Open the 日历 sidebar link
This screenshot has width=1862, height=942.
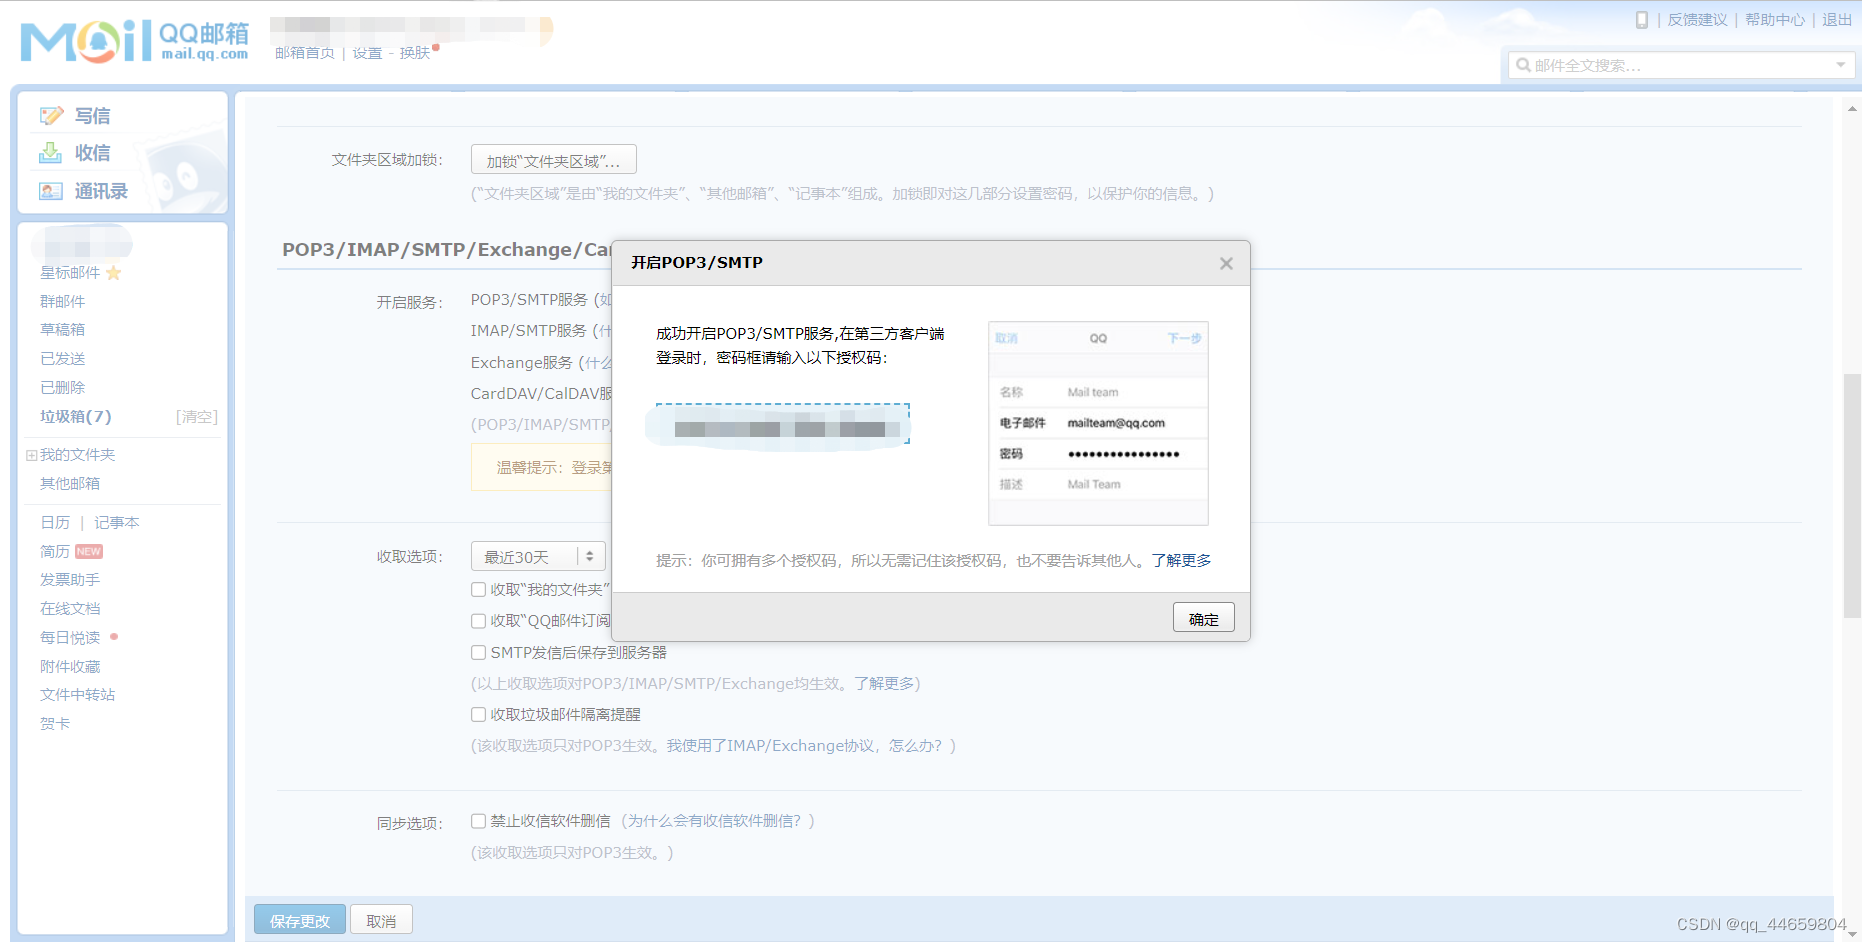55,523
